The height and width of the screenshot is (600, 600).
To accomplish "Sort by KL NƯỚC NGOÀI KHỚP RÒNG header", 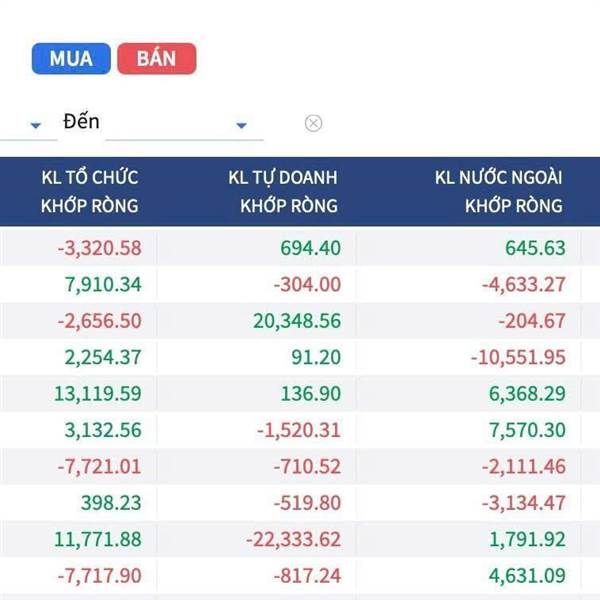I will 499,192.
